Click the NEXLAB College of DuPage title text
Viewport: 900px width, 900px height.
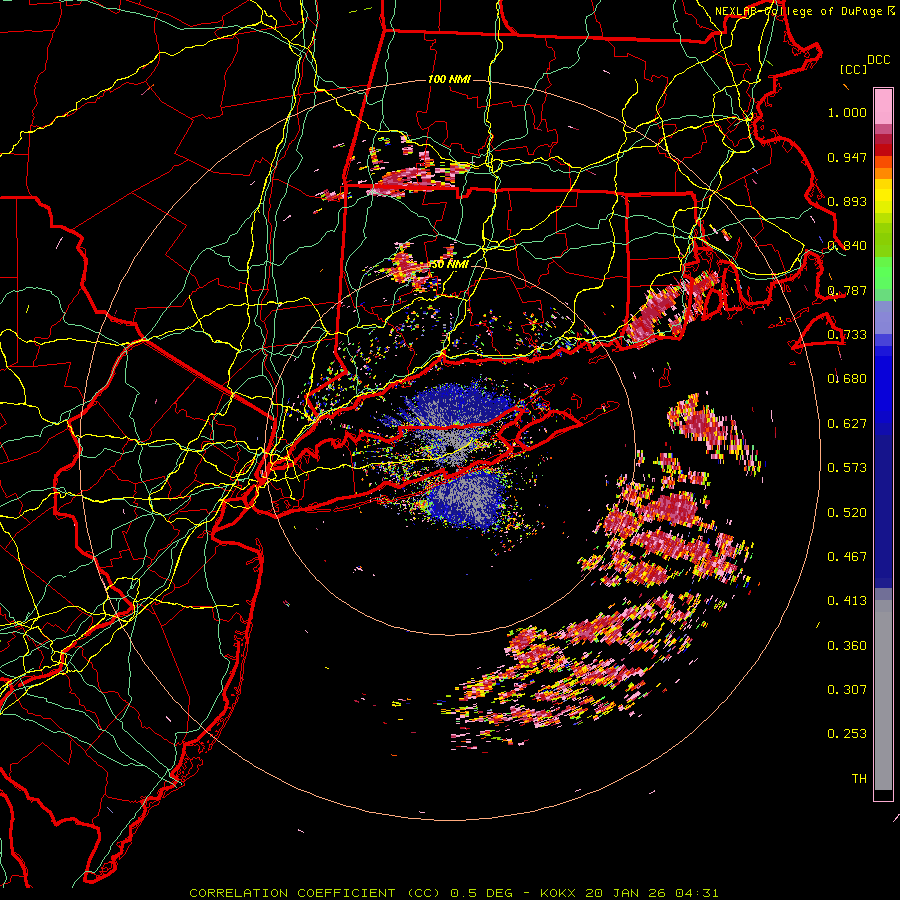click(x=804, y=11)
